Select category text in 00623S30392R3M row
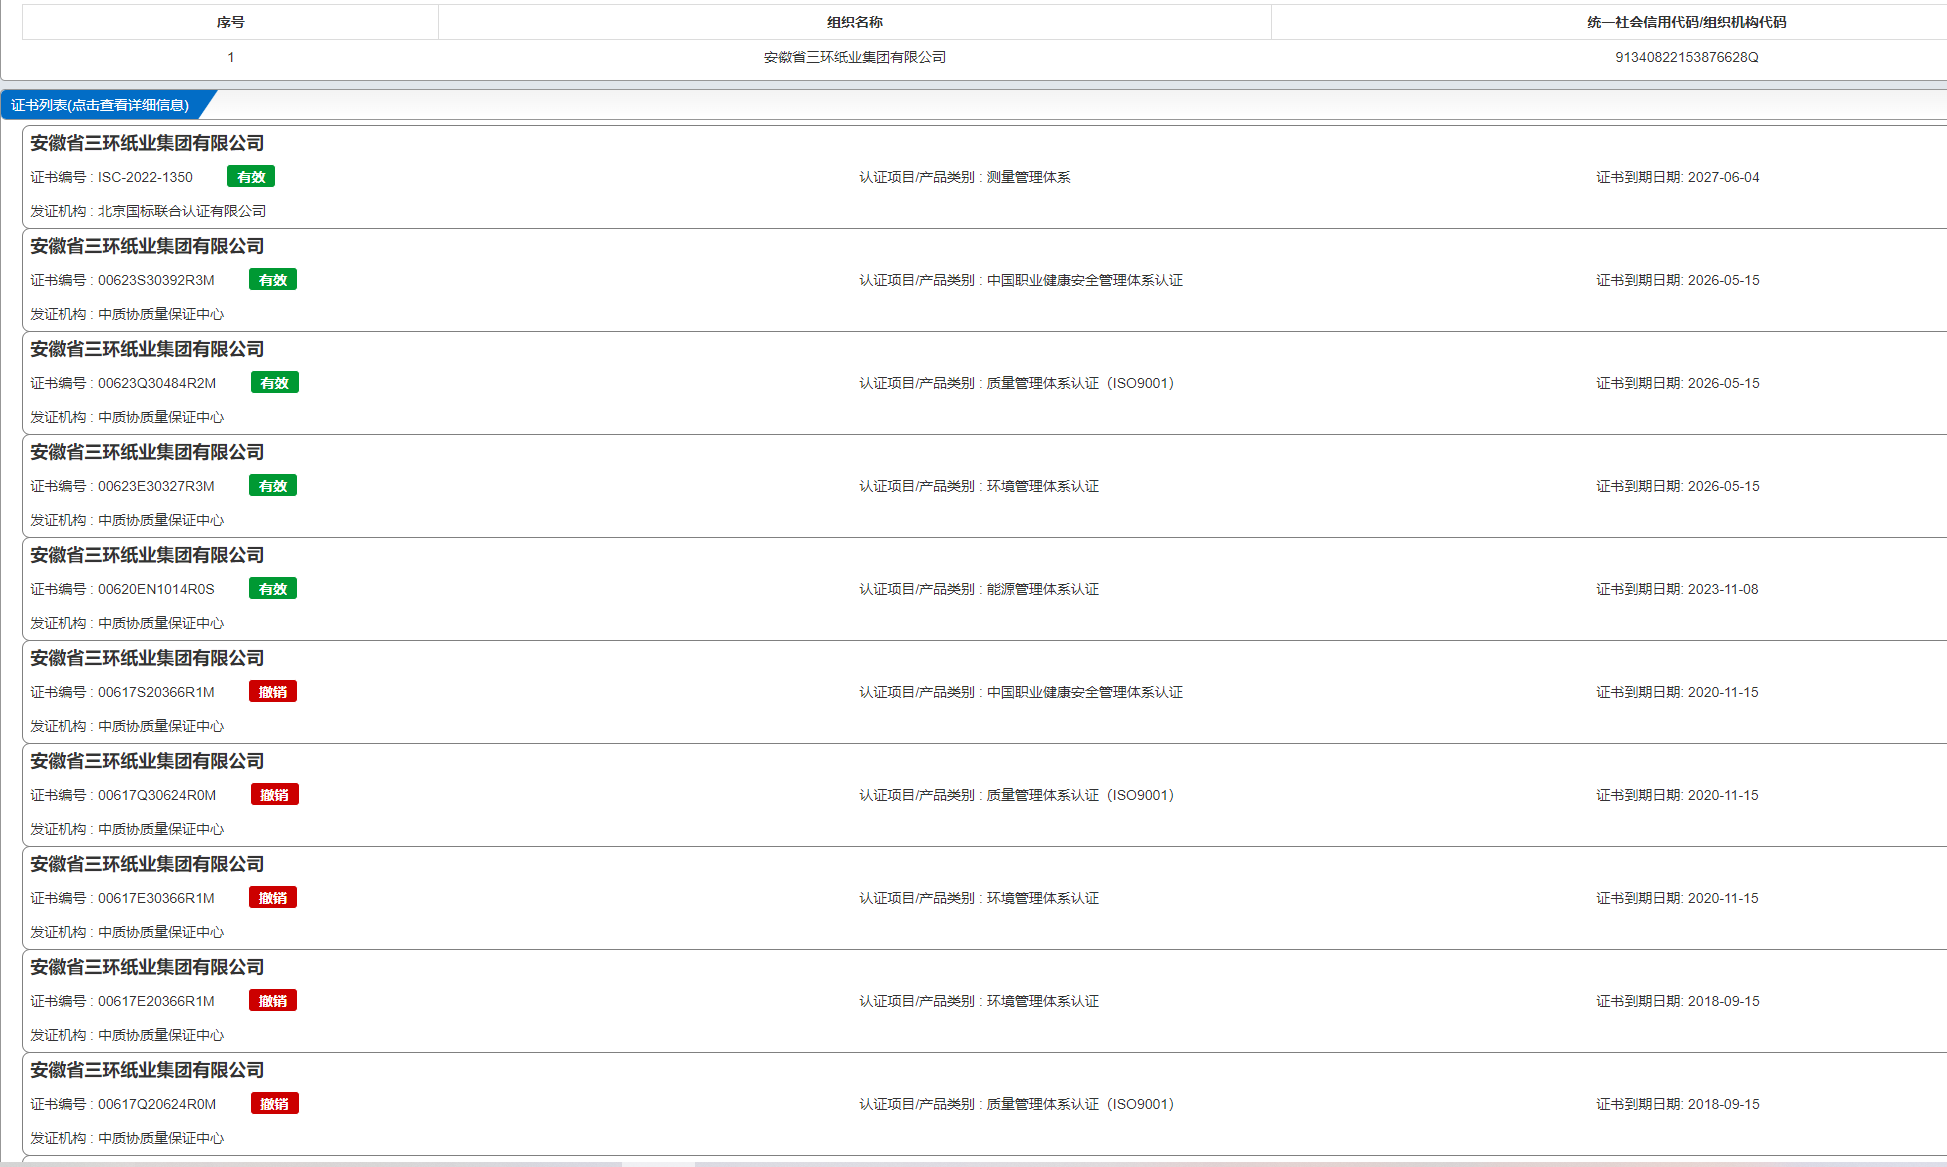The width and height of the screenshot is (1947, 1167). coord(1084,280)
